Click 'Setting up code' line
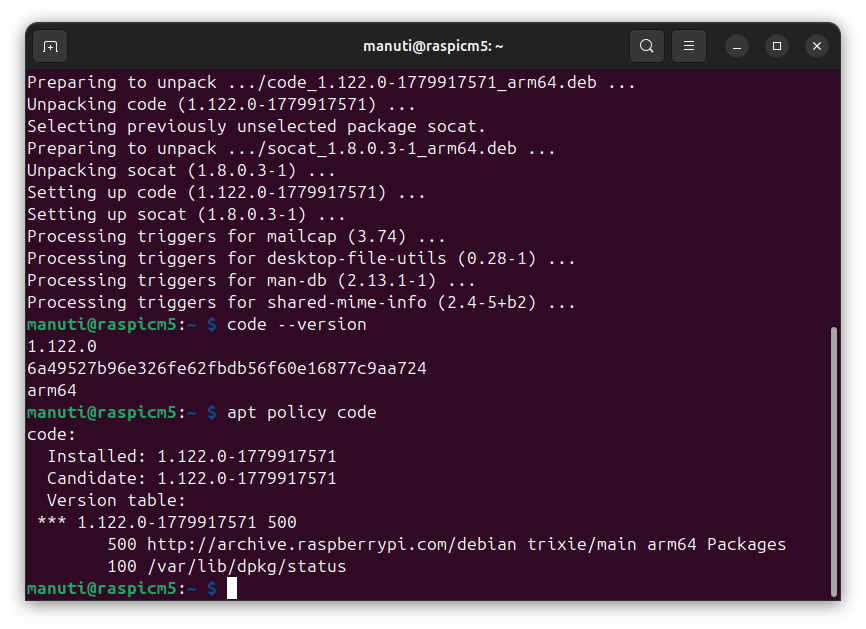This screenshot has width=866, height=629. coord(226,193)
